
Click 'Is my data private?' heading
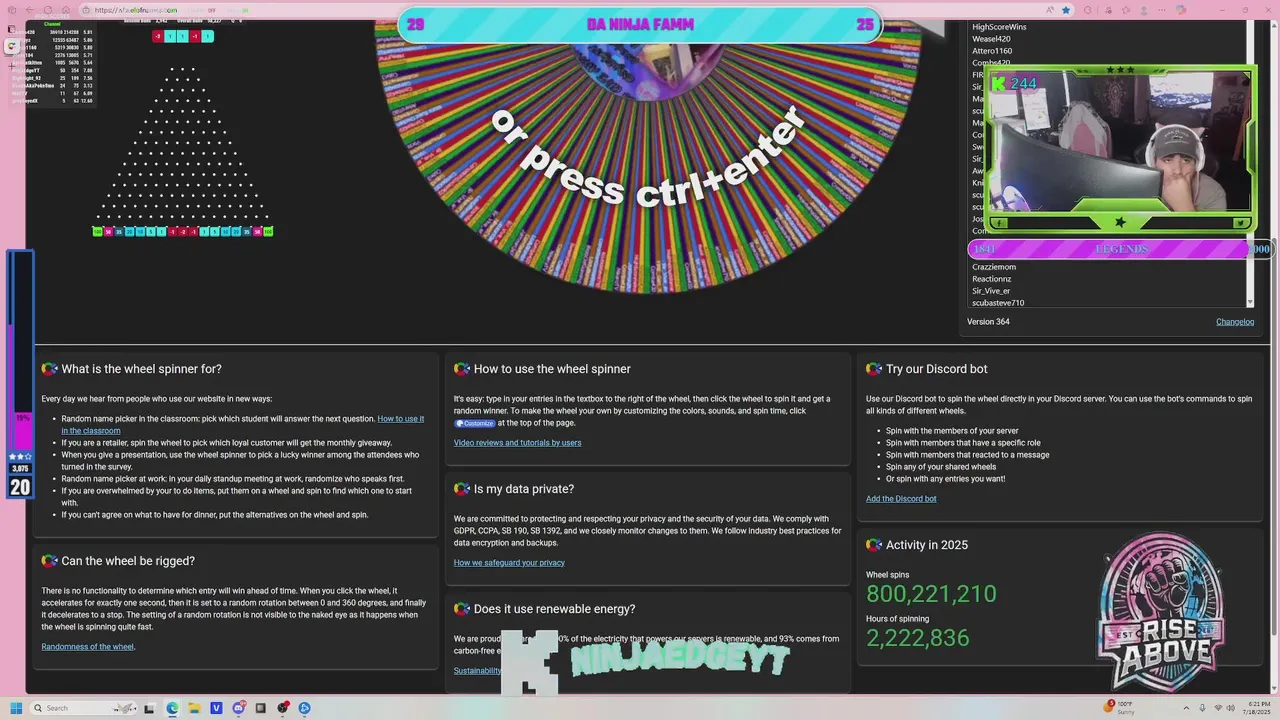coord(524,489)
